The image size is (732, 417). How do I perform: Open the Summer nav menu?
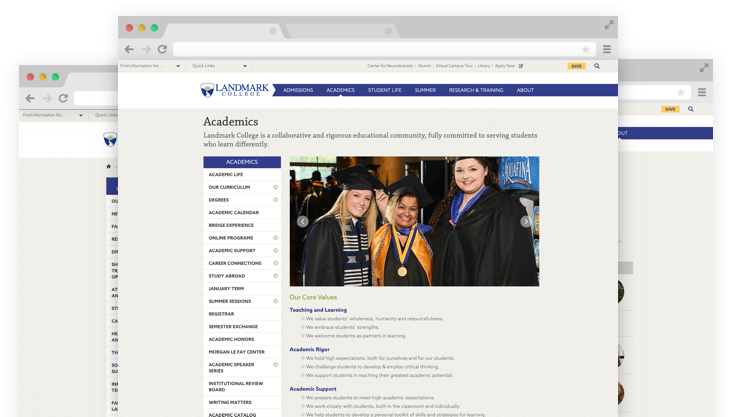tap(425, 90)
